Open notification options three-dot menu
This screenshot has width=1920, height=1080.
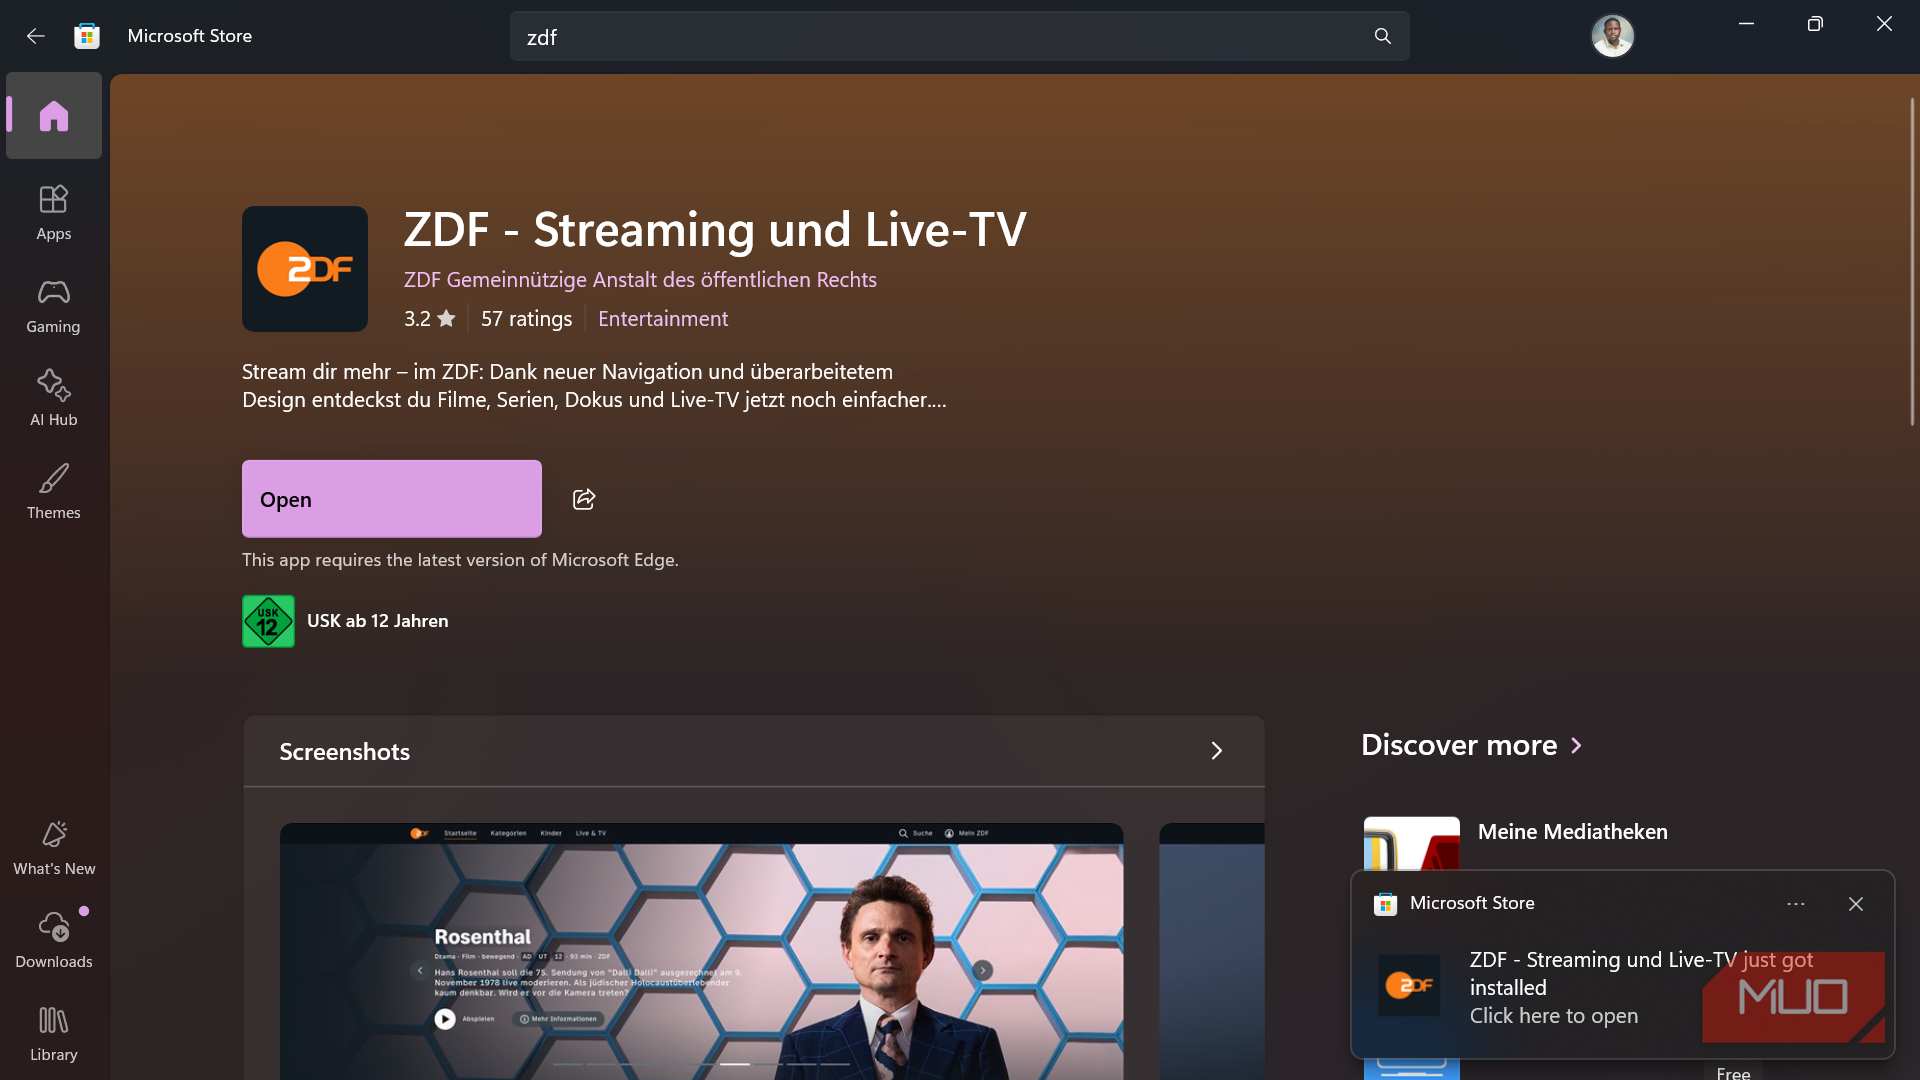pos(1796,904)
